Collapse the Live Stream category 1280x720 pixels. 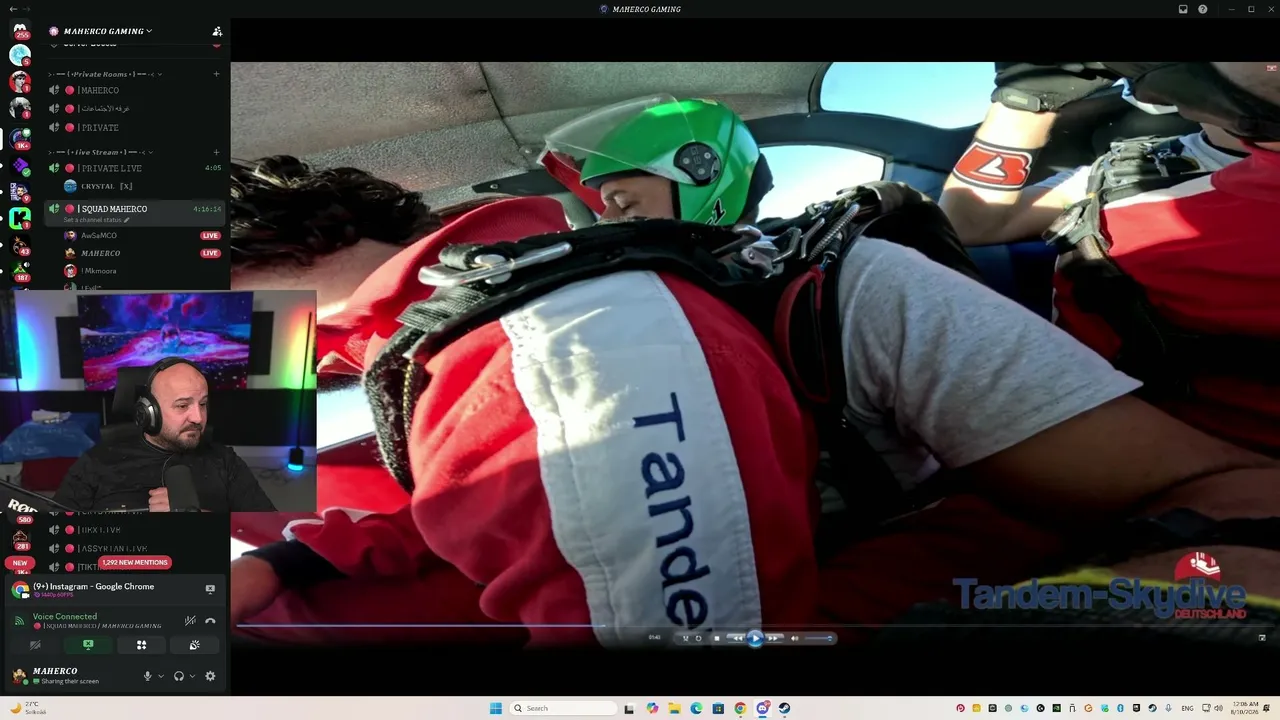(100, 152)
